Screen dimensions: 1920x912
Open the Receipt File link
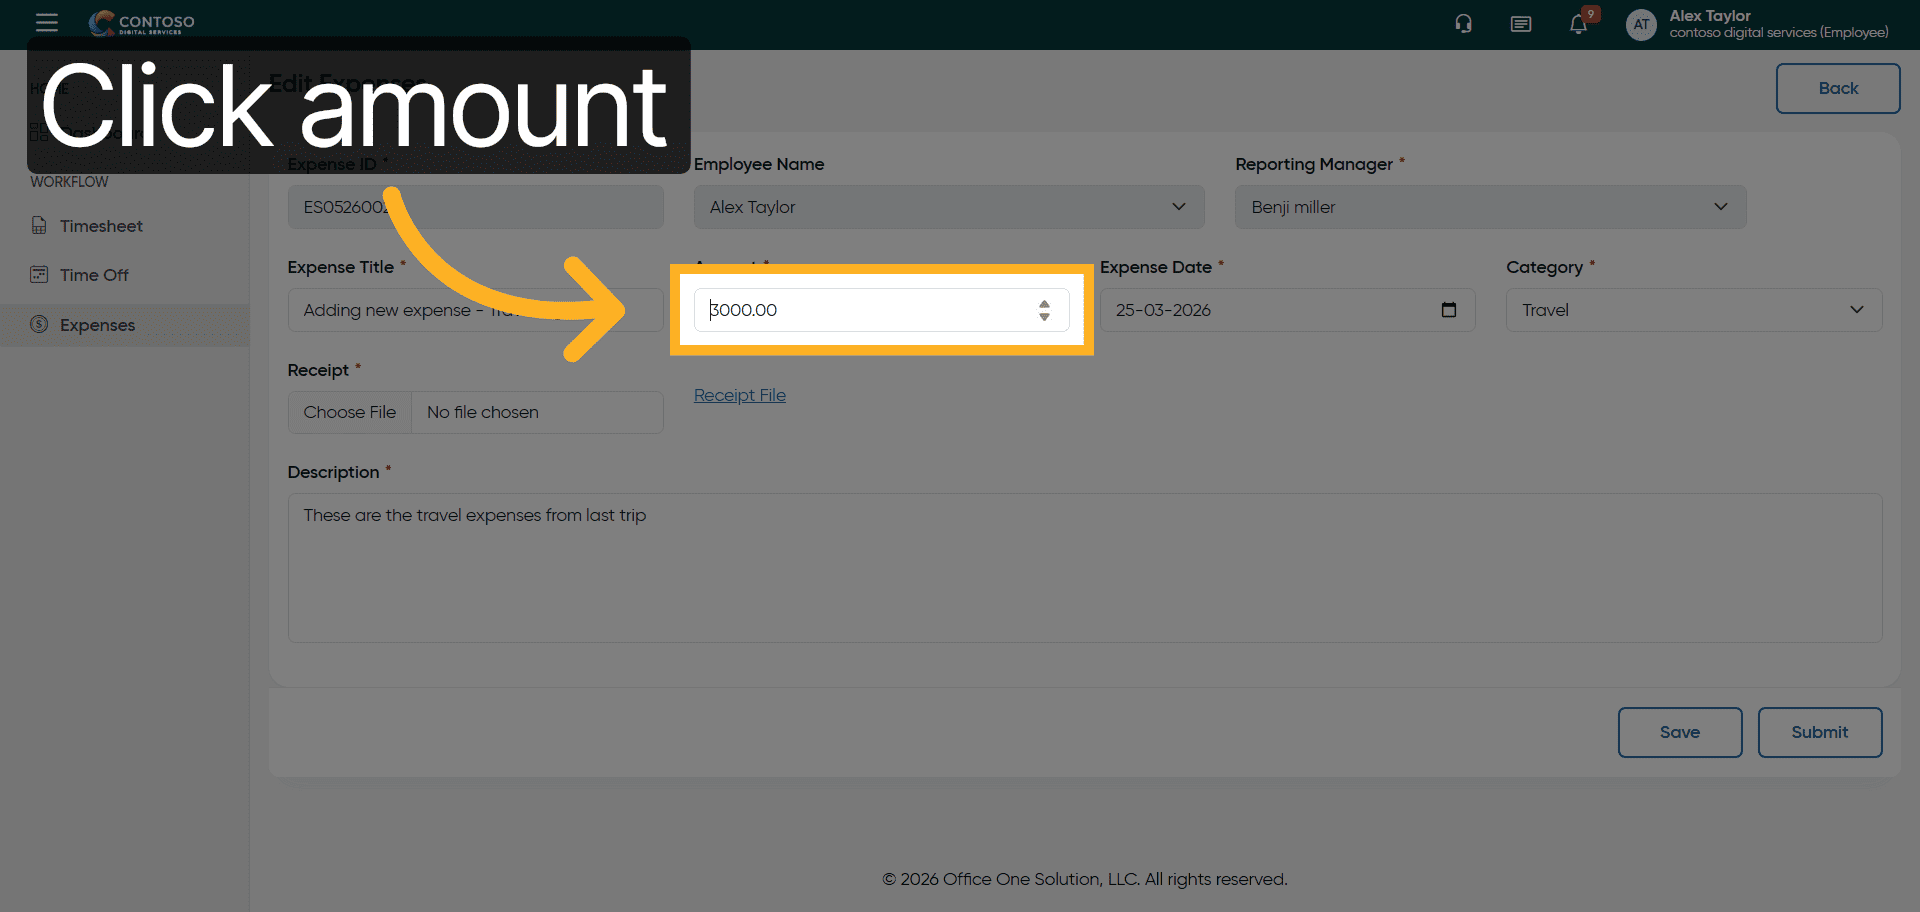tap(740, 395)
